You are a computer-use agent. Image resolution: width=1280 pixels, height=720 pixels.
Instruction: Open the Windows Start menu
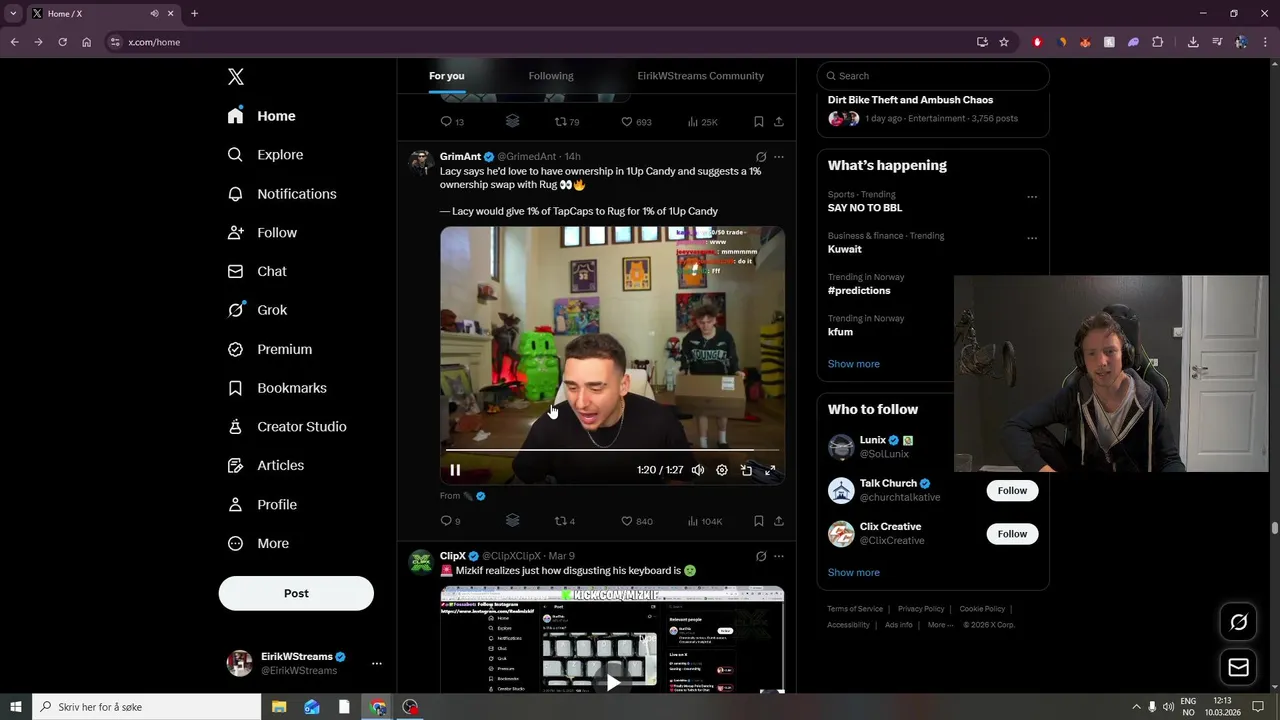(16, 707)
